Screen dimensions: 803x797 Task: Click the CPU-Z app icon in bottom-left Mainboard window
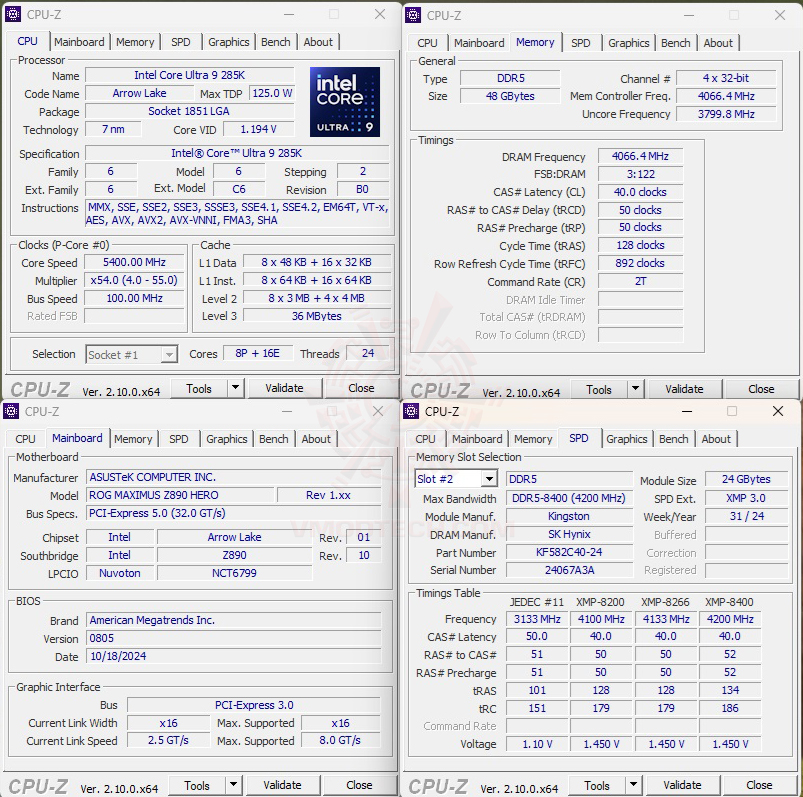tap(11, 411)
